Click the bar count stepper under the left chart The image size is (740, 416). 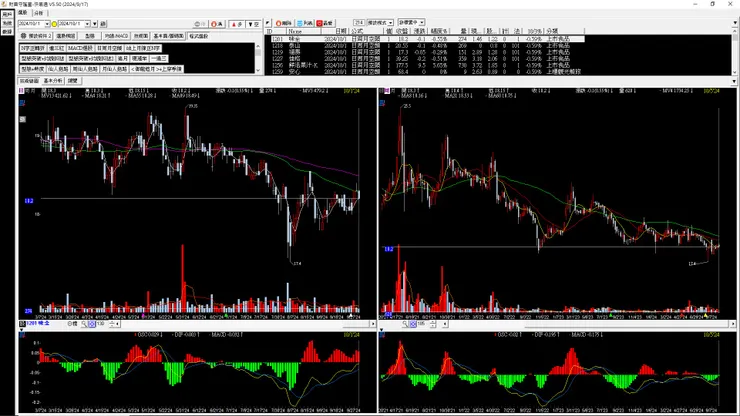click(112, 324)
